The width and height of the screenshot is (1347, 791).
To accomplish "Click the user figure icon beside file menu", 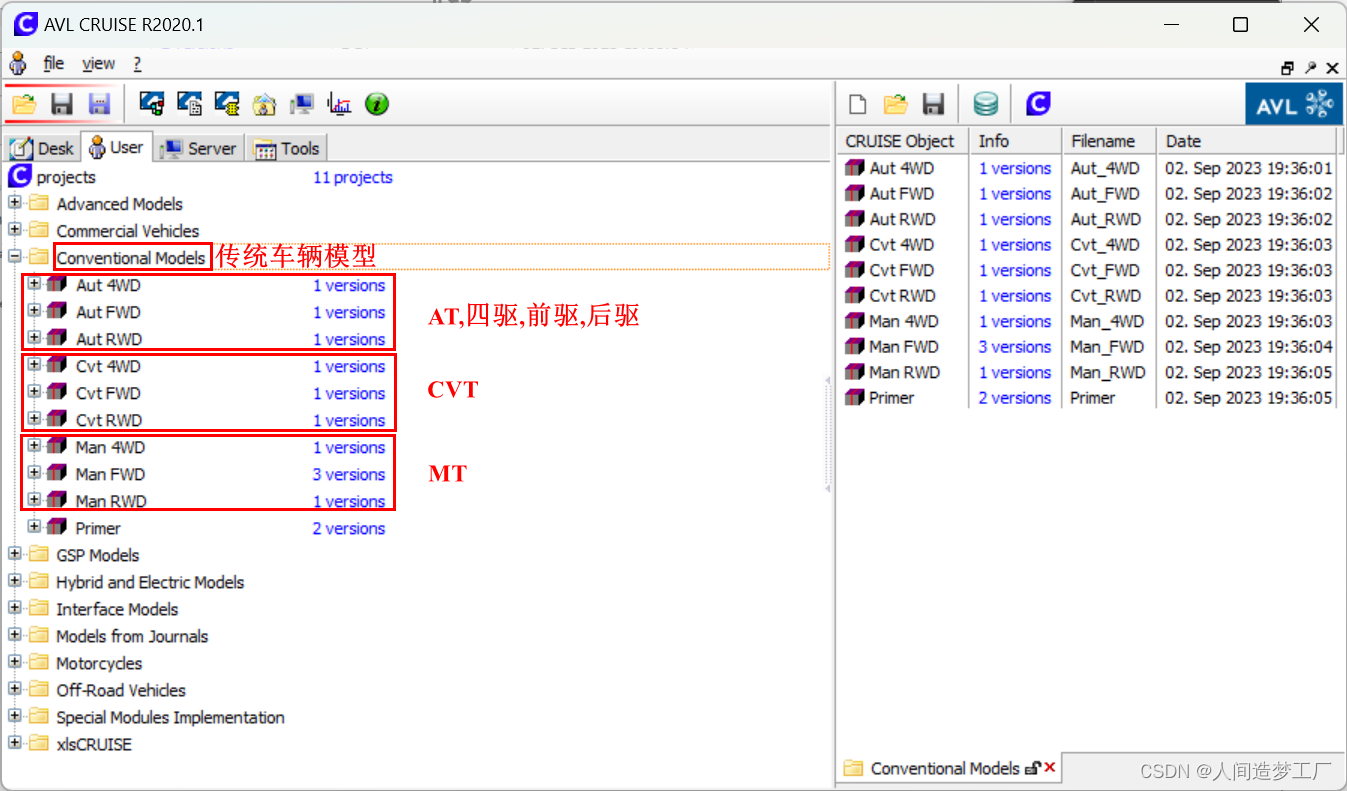I will pos(18,63).
